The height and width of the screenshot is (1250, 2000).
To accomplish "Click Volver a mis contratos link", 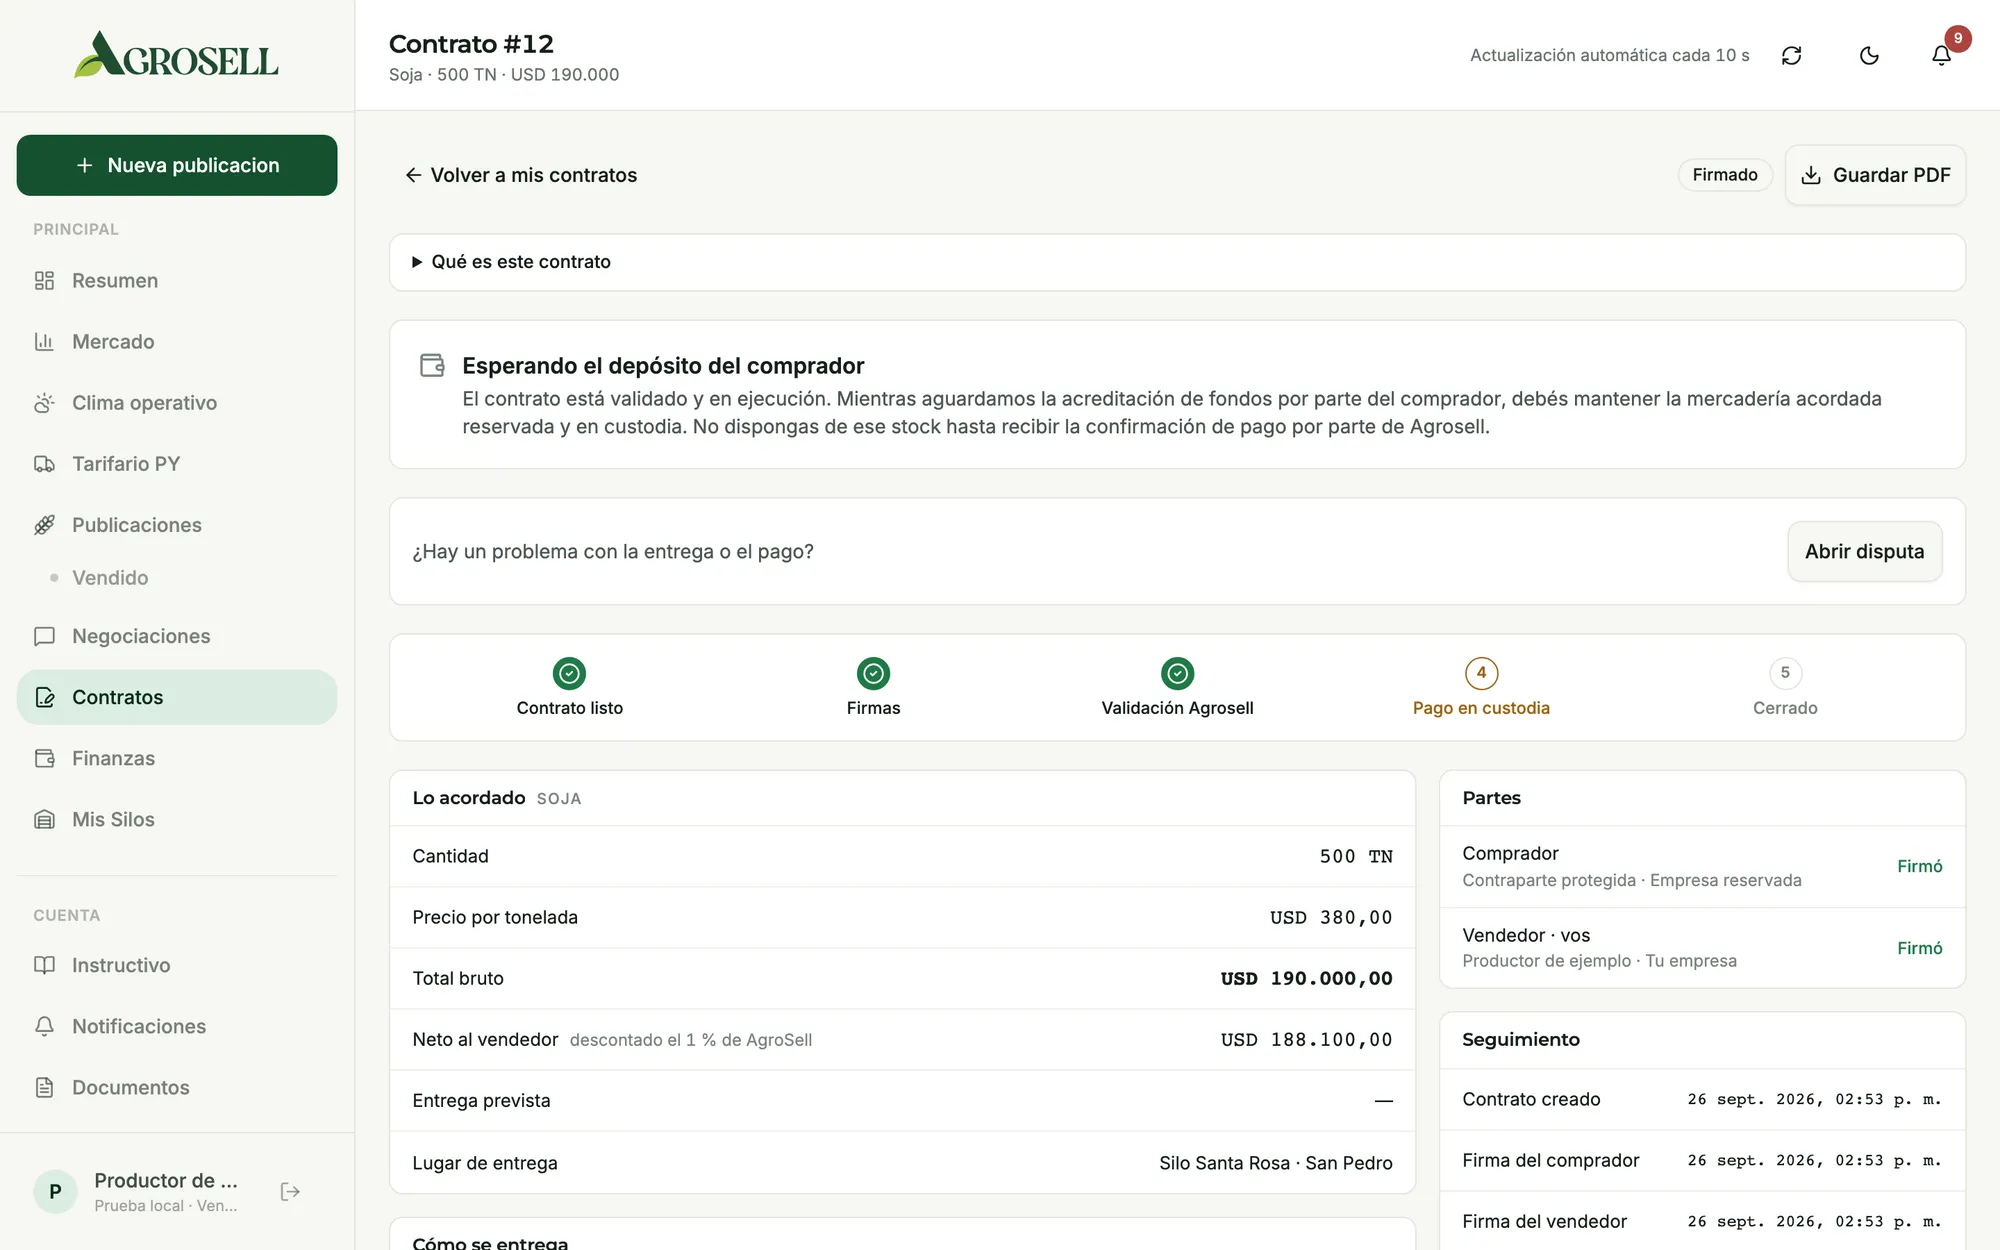I will point(521,175).
